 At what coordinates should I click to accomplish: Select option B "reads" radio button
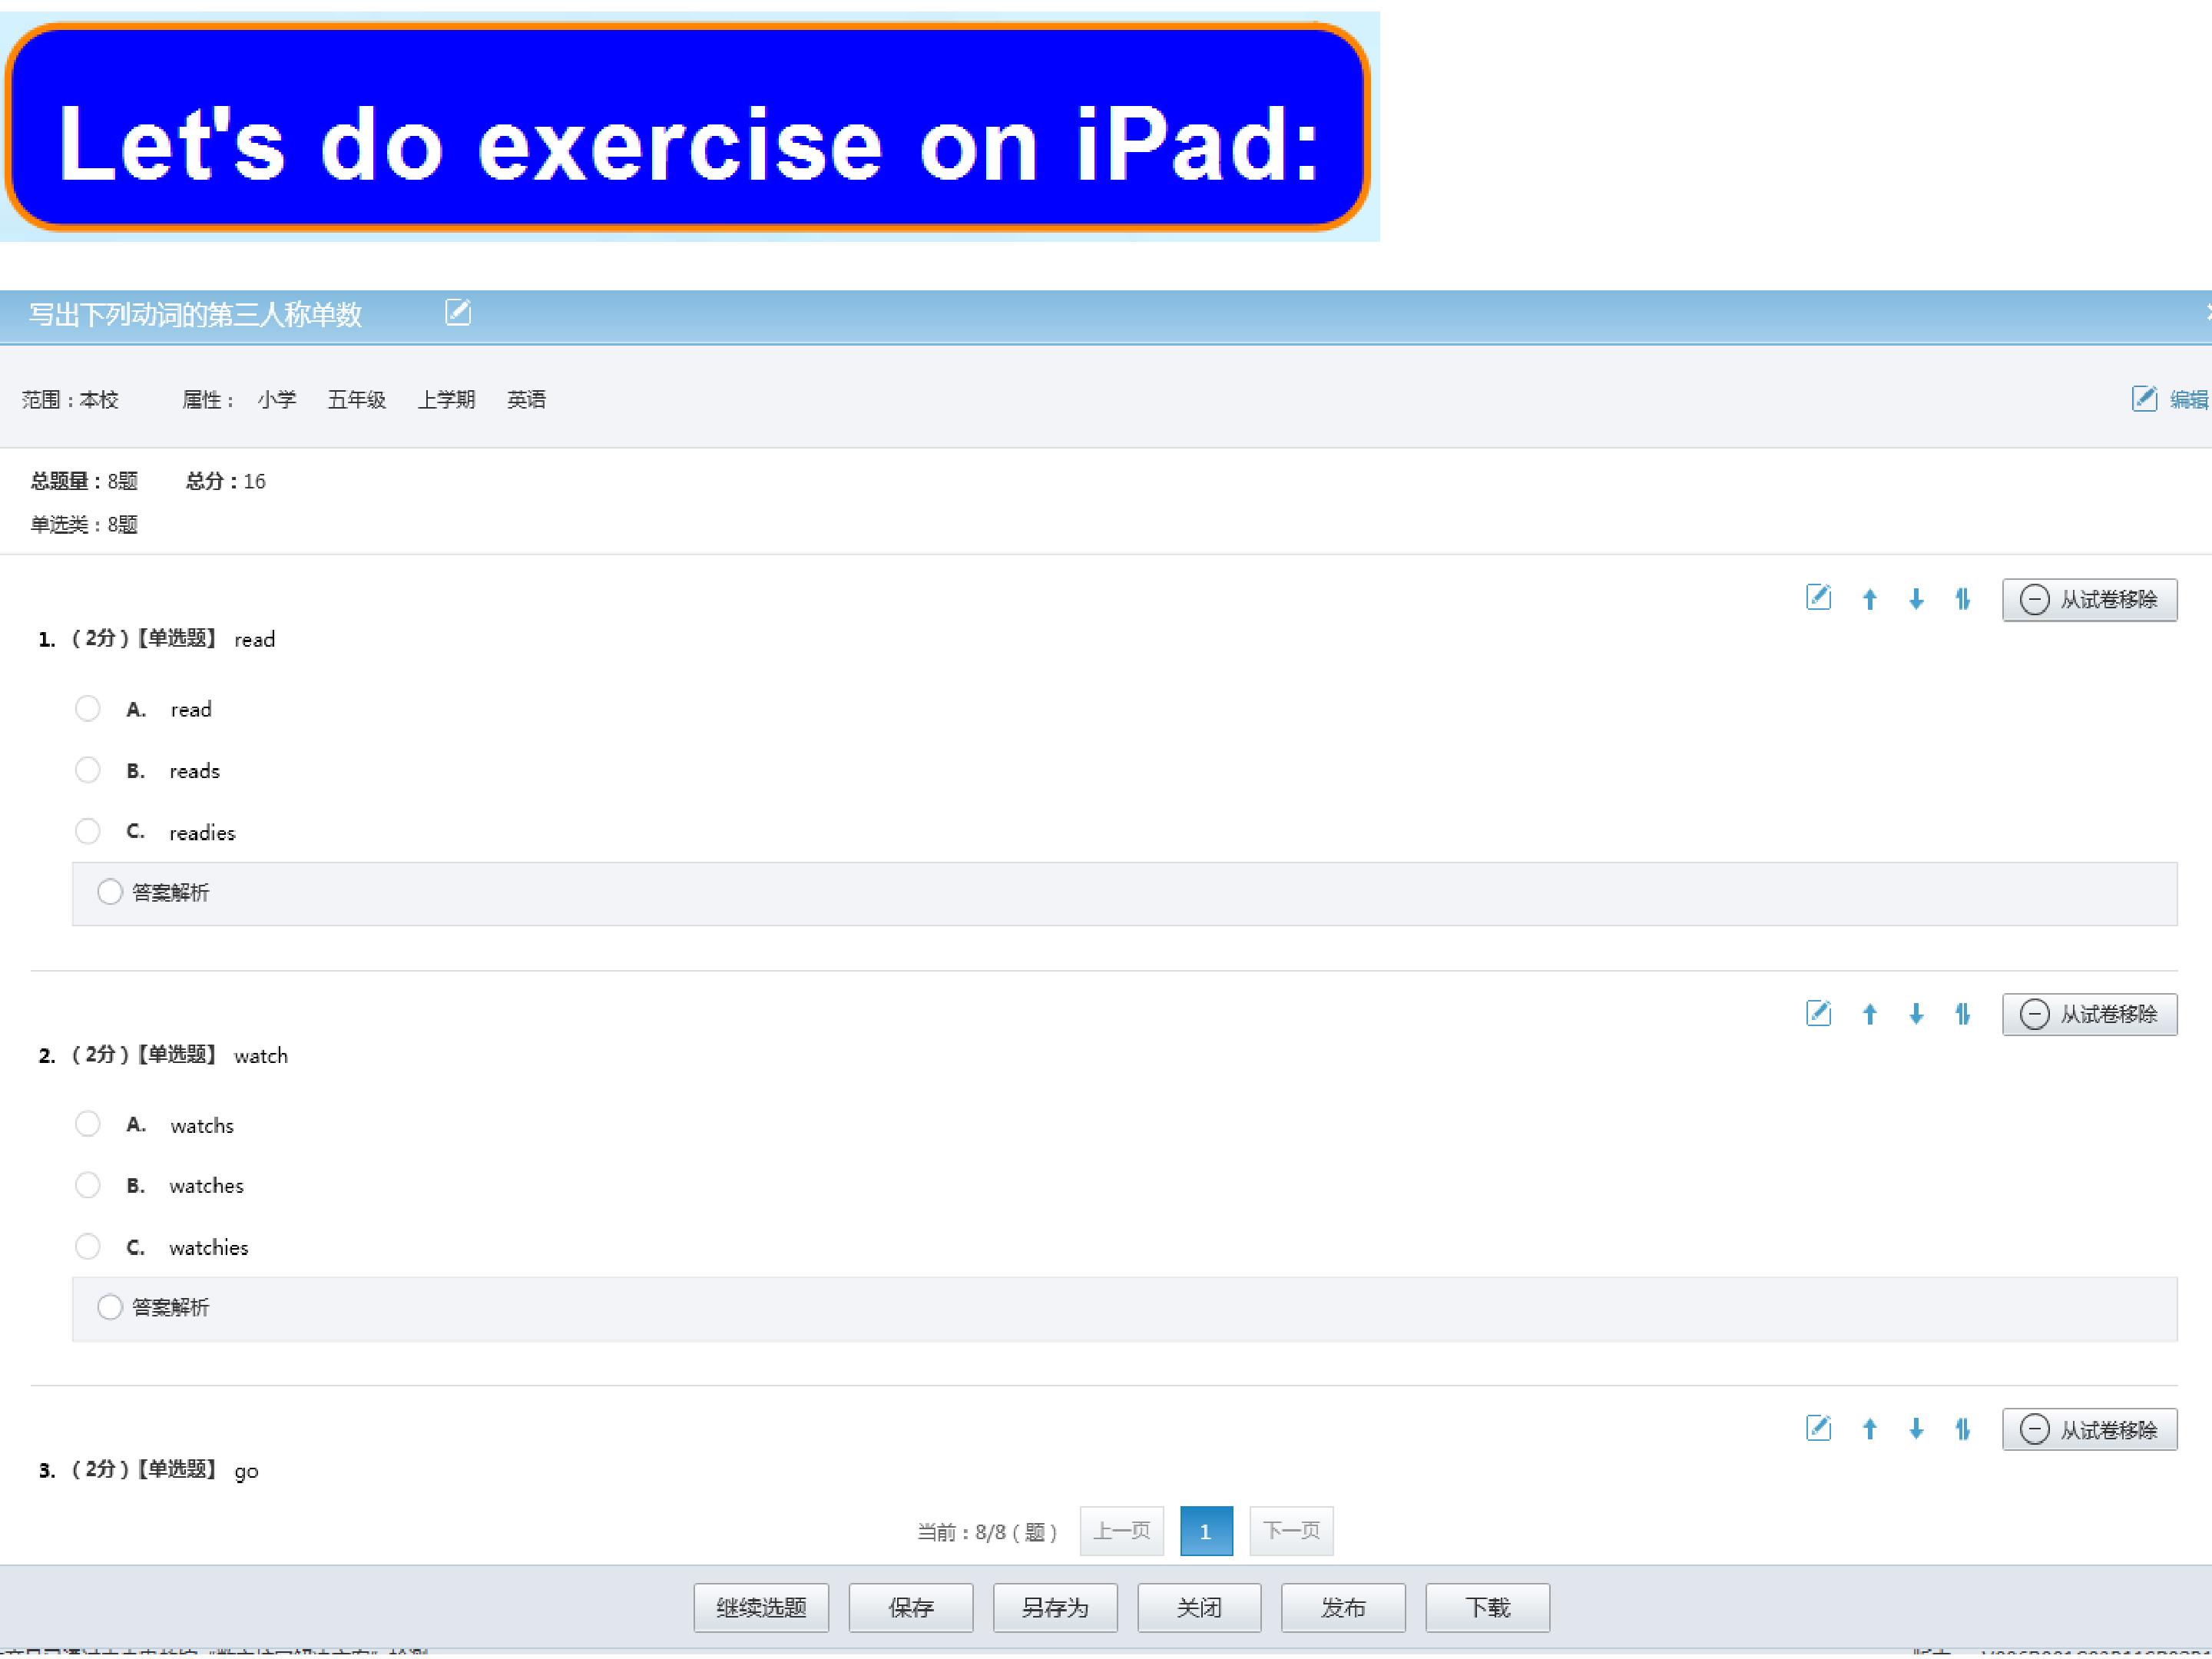pyautogui.click(x=88, y=770)
